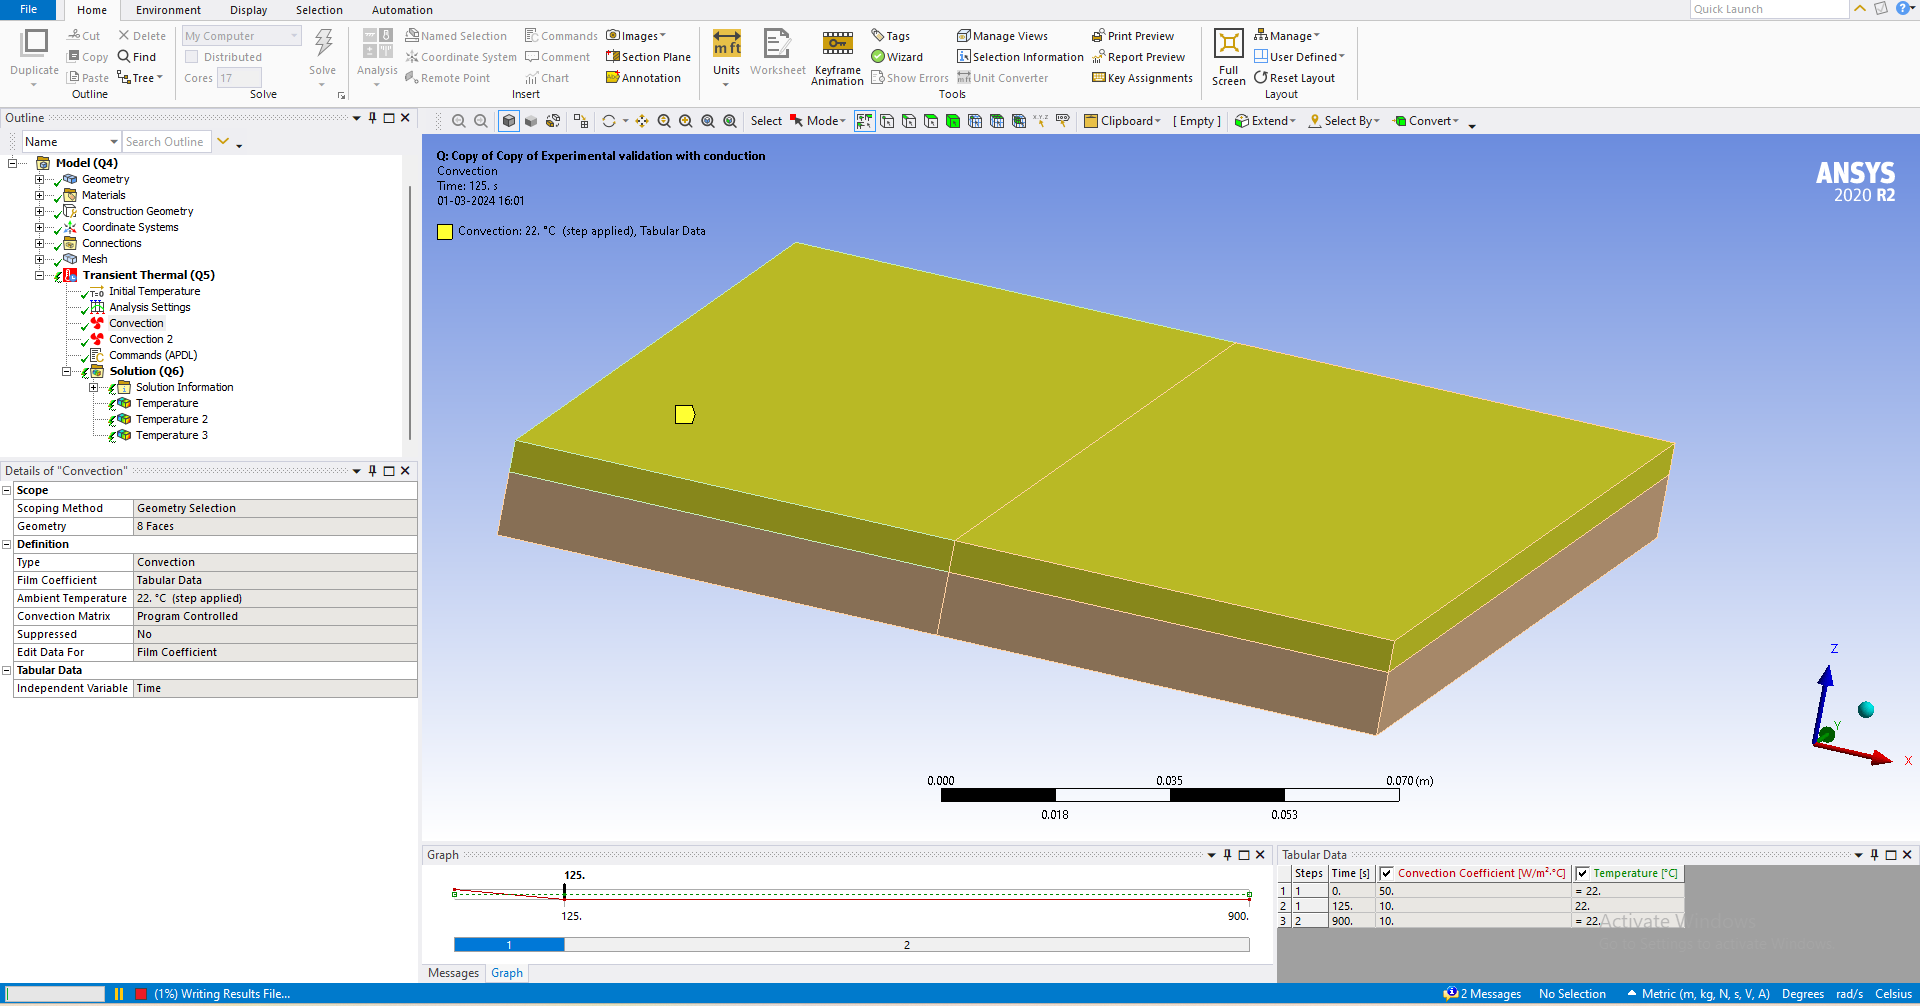Image resolution: width=1920 pixels, height=1006 pixels.
Task: Collapse the Solution (Q6) node
Action: point(66,372)
